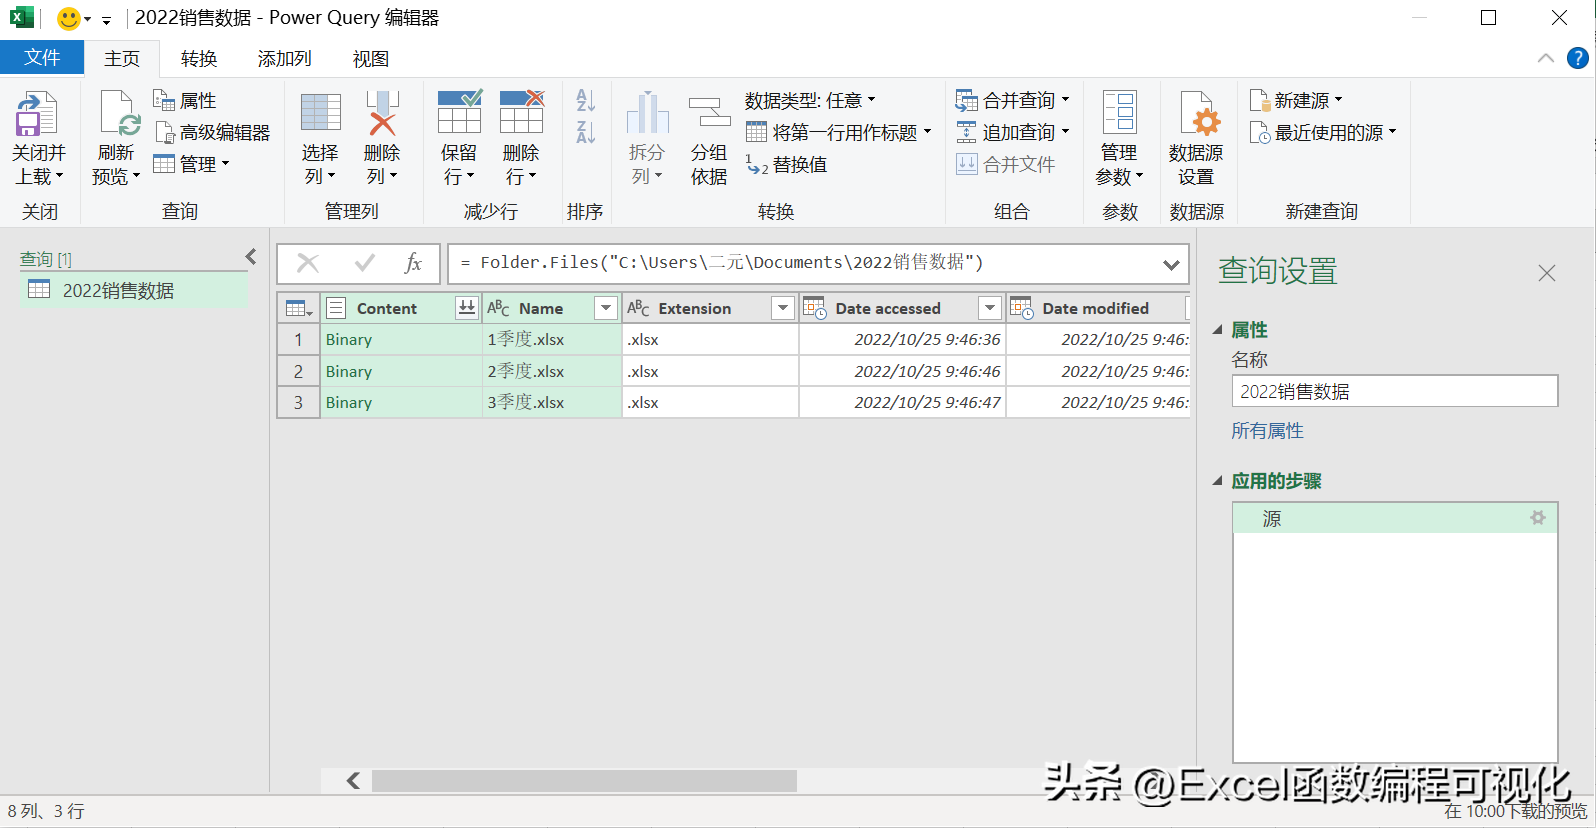1596x828 pixels.
Task: Switch to the View (视图) tab
Action: point(370,59)
